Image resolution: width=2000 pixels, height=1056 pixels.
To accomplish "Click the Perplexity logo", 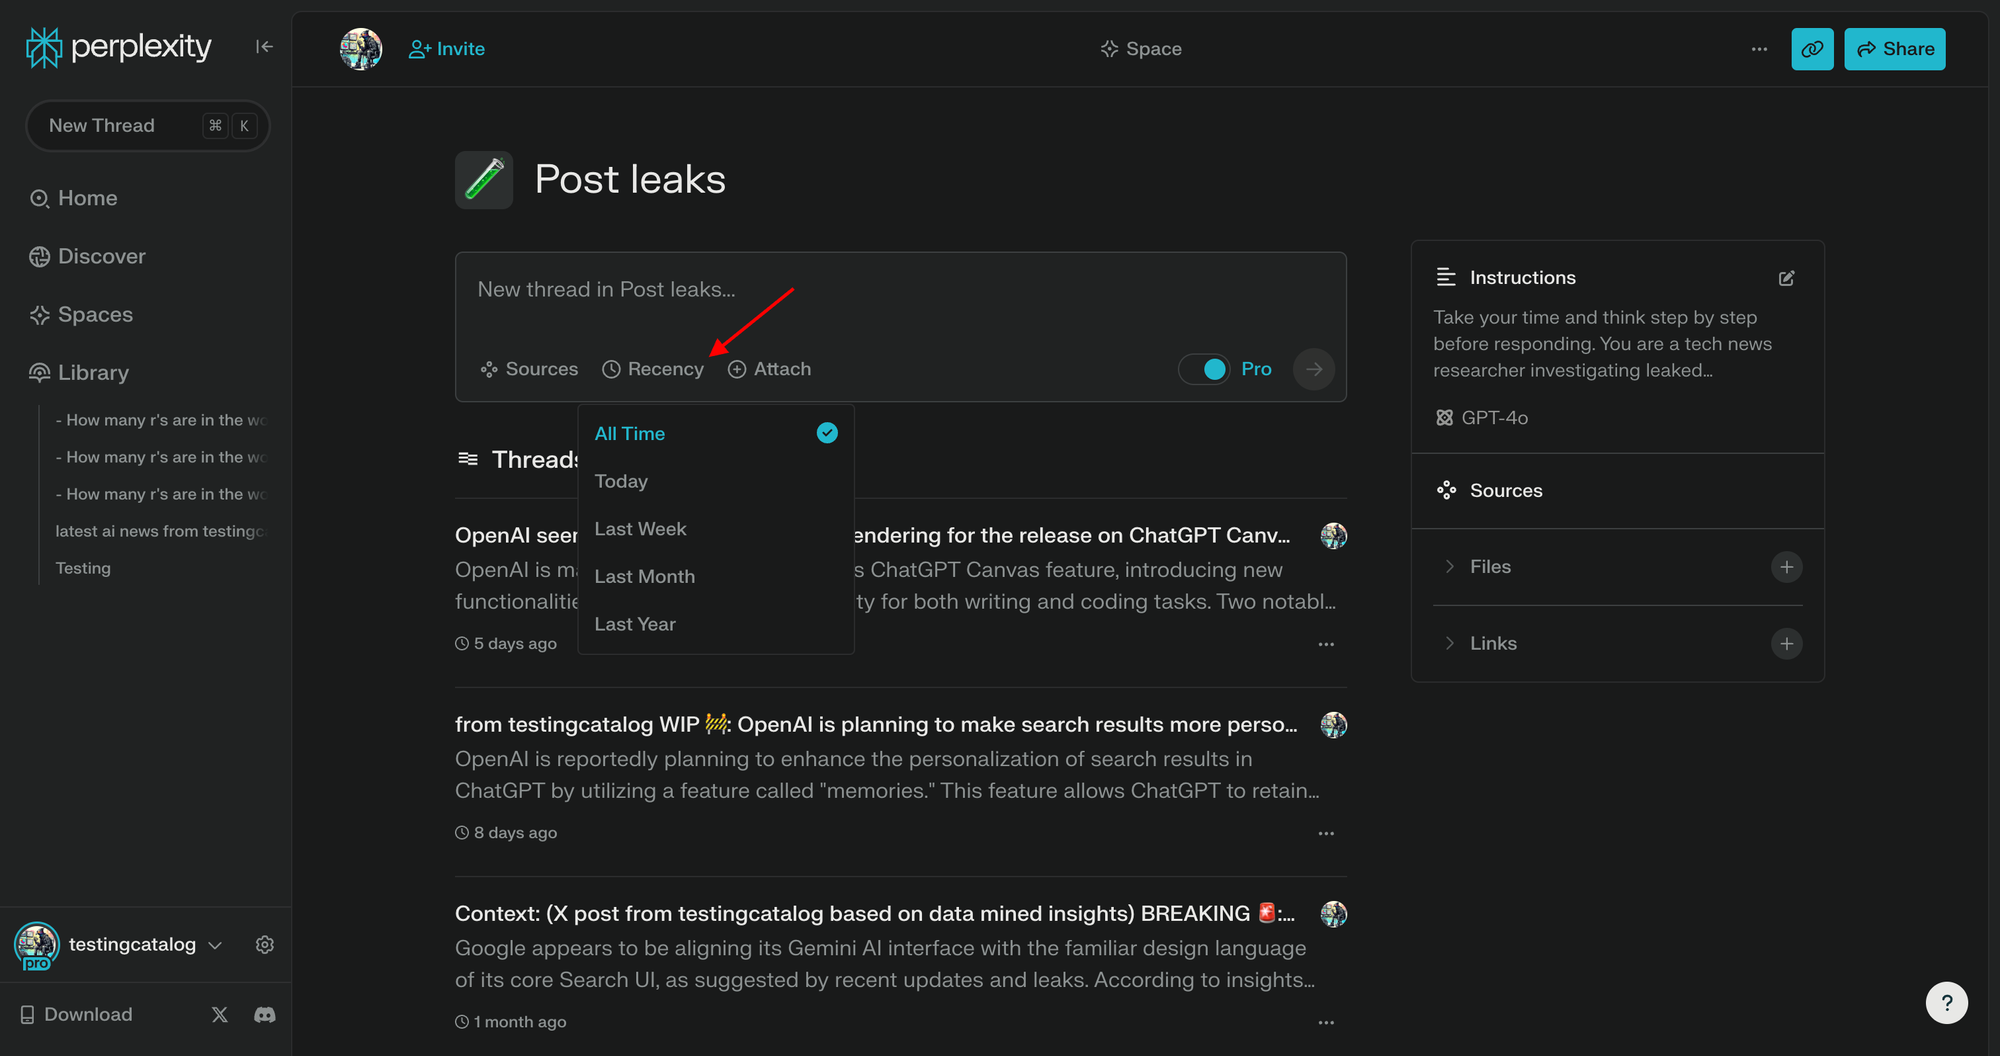I will click(x=119, y=47).
